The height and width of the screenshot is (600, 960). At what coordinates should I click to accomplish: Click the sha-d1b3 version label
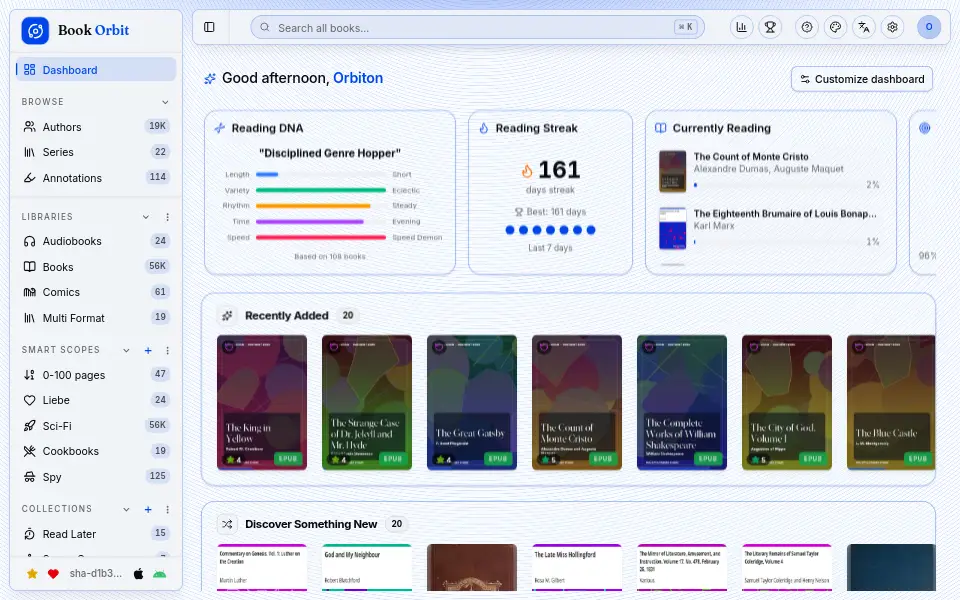(x=96, y=574)
